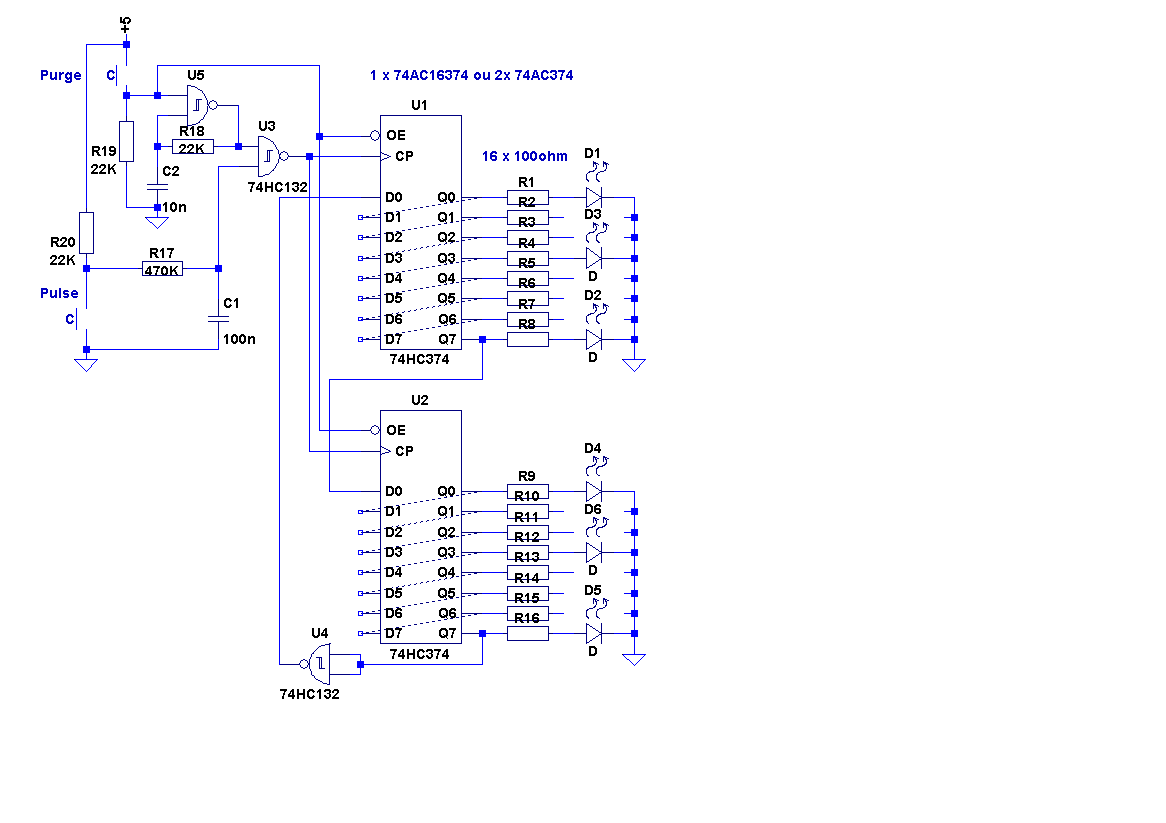The height and width of the screenshot is (823, 1166).
Task: Select the U5 Schmitt NAND gate symbol
Action: click(202, 105)
